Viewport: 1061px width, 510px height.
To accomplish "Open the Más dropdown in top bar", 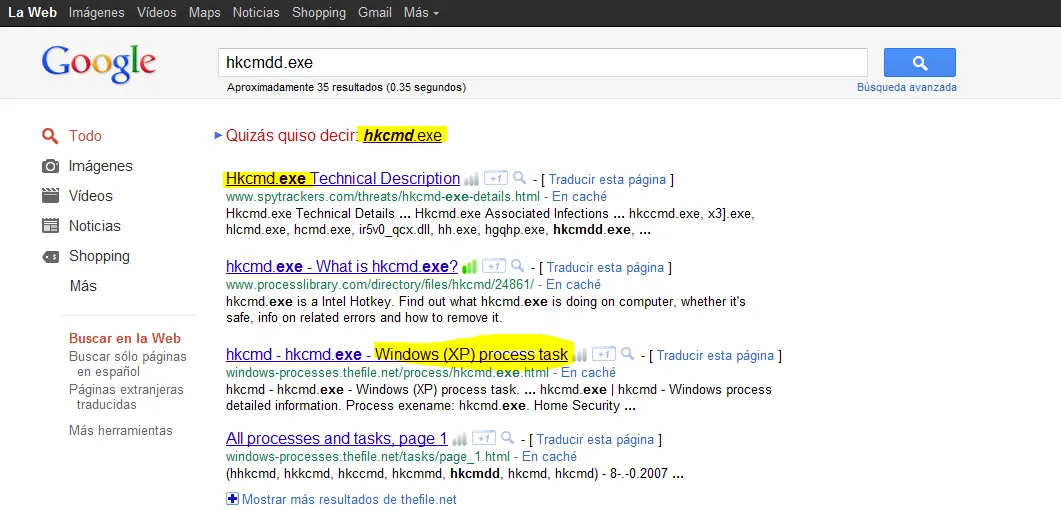I will click(x=421, y=13).
